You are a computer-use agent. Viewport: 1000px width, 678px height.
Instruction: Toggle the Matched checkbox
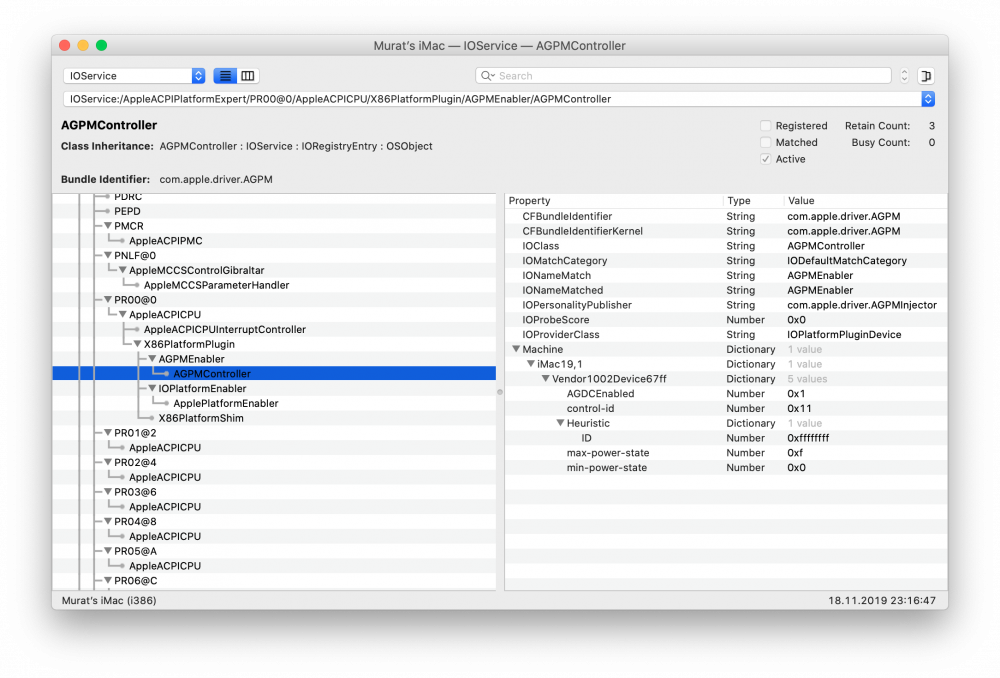[x=766, y=142]
